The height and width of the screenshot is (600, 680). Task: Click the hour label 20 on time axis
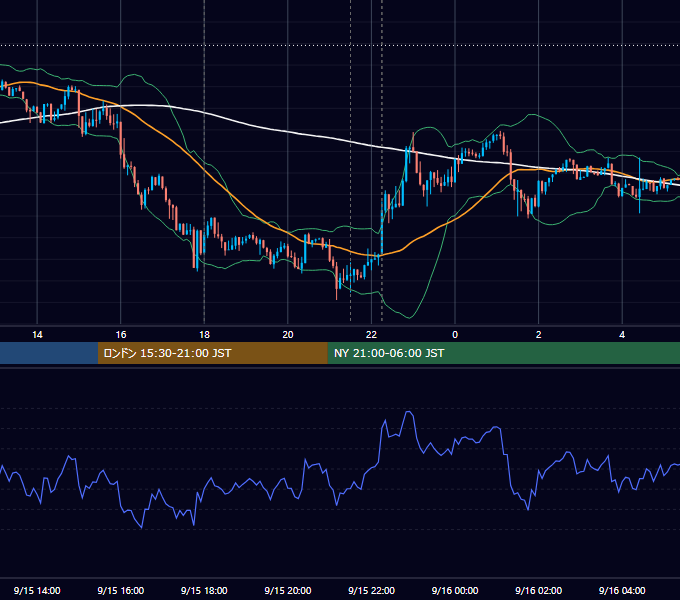(288, 335)
